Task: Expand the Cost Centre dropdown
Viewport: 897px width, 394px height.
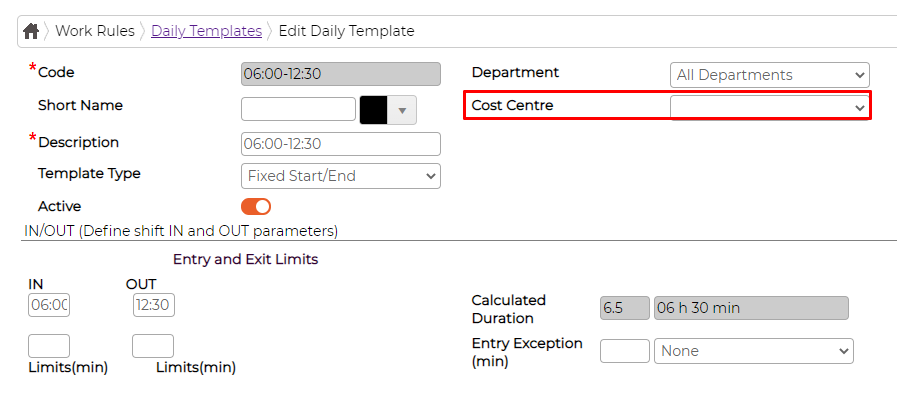Action: [769, 107]
